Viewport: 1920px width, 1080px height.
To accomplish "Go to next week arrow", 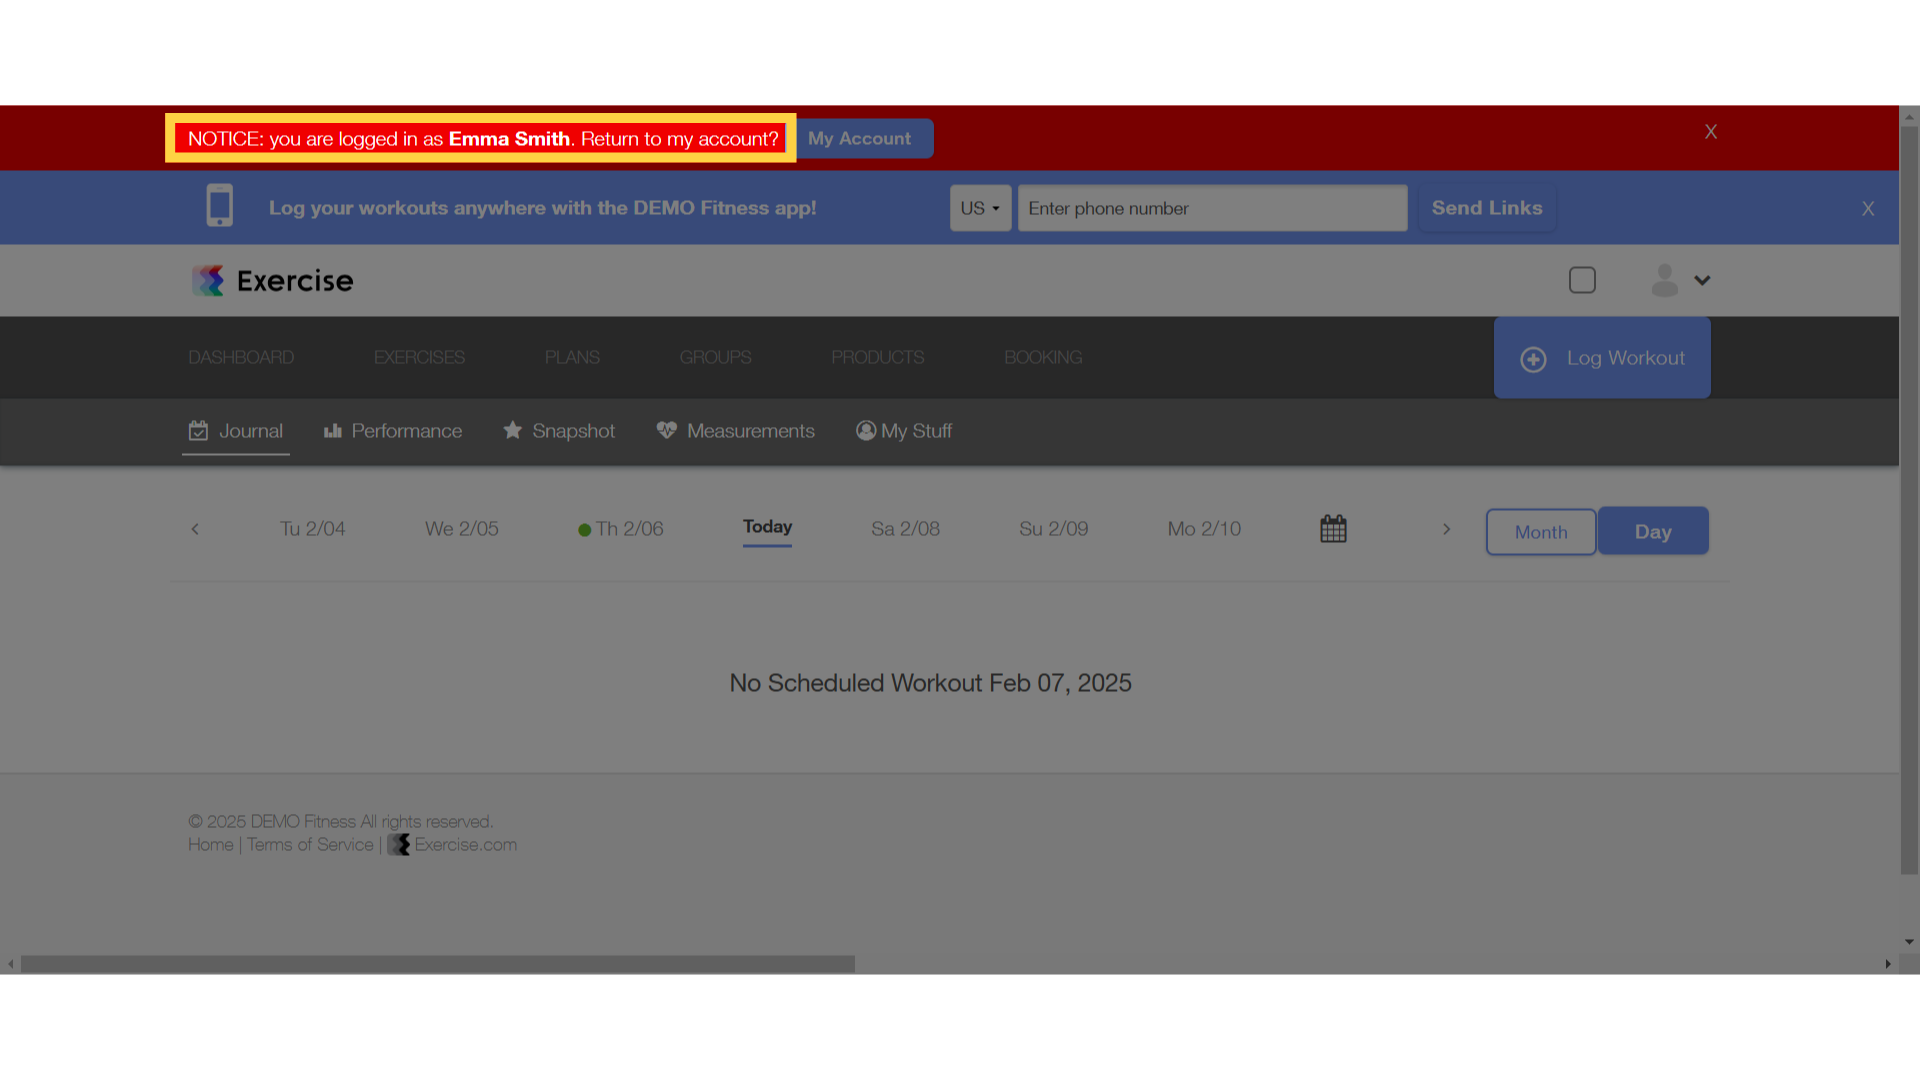I will point(1446,529).
